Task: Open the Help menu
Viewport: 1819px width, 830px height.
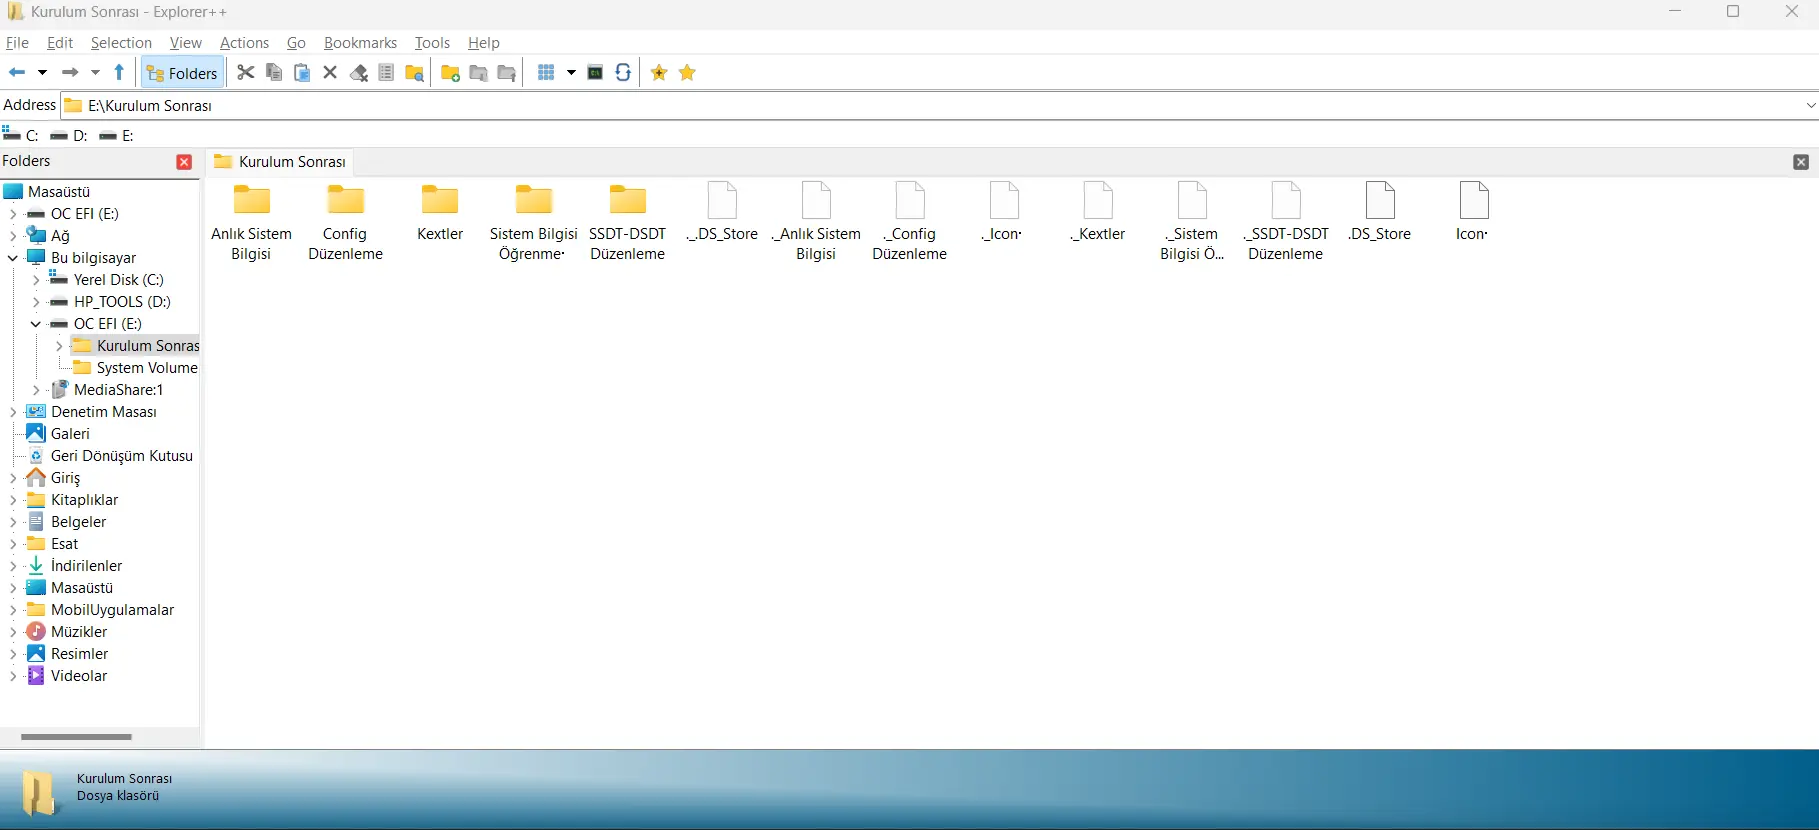Action: click(484, 43)
